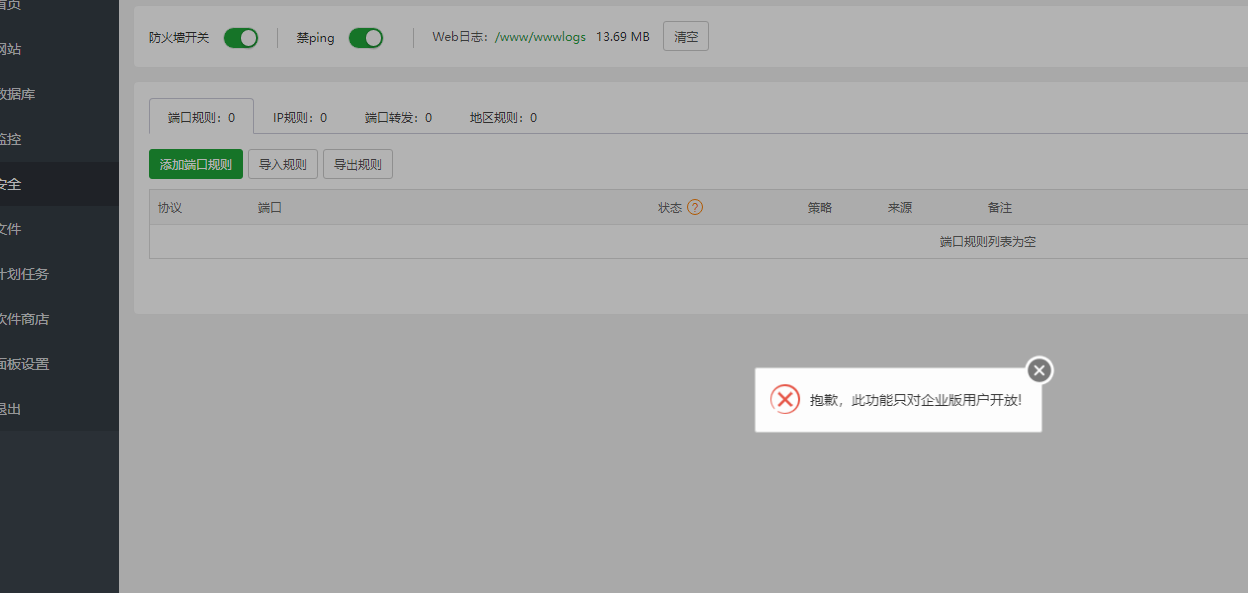Viewport: 1248px width, 593px height.
Task: Click the 状态 column help question-mark icon
Action: [696, 207]
